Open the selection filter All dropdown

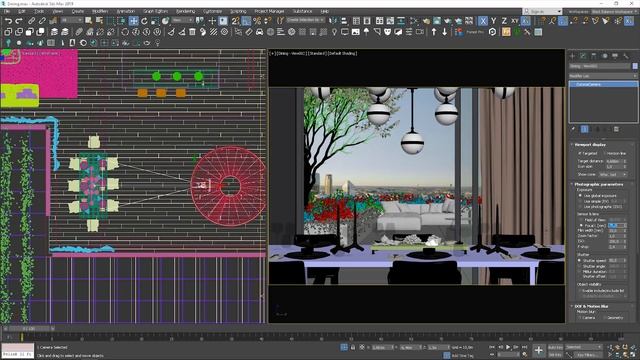(71, 20)
